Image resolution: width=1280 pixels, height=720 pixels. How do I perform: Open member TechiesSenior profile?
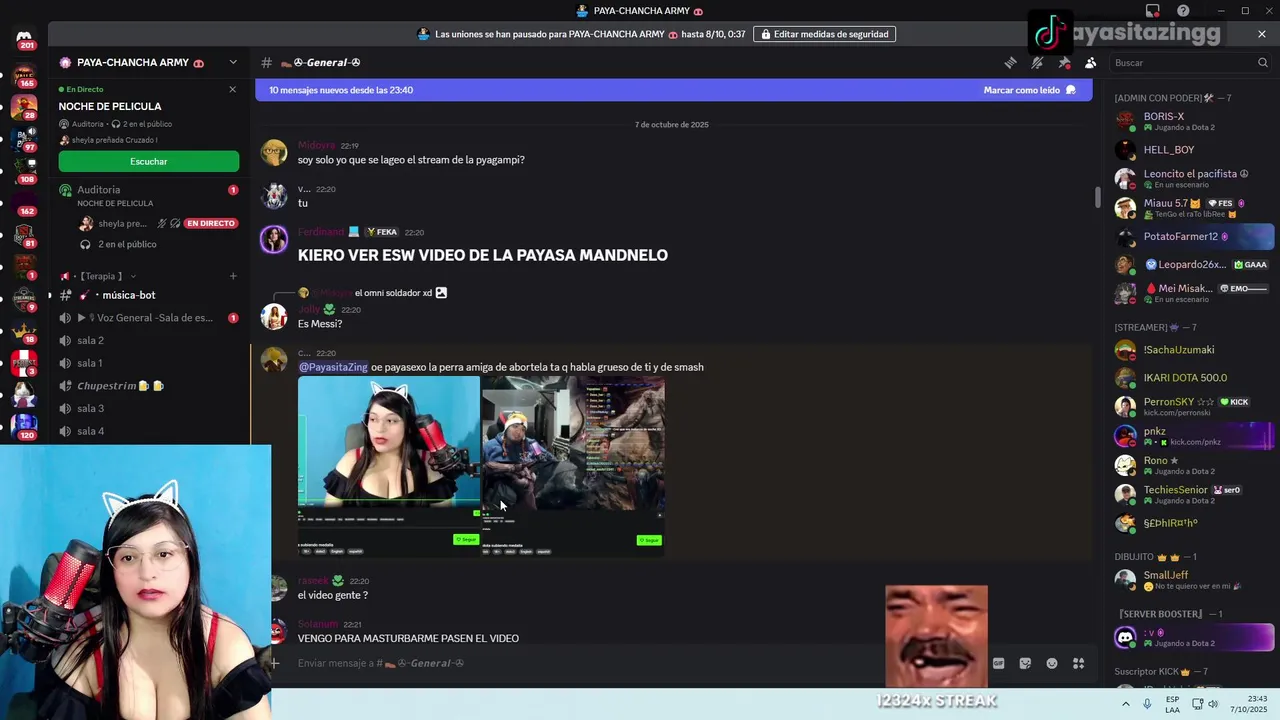click(1192, 494)
